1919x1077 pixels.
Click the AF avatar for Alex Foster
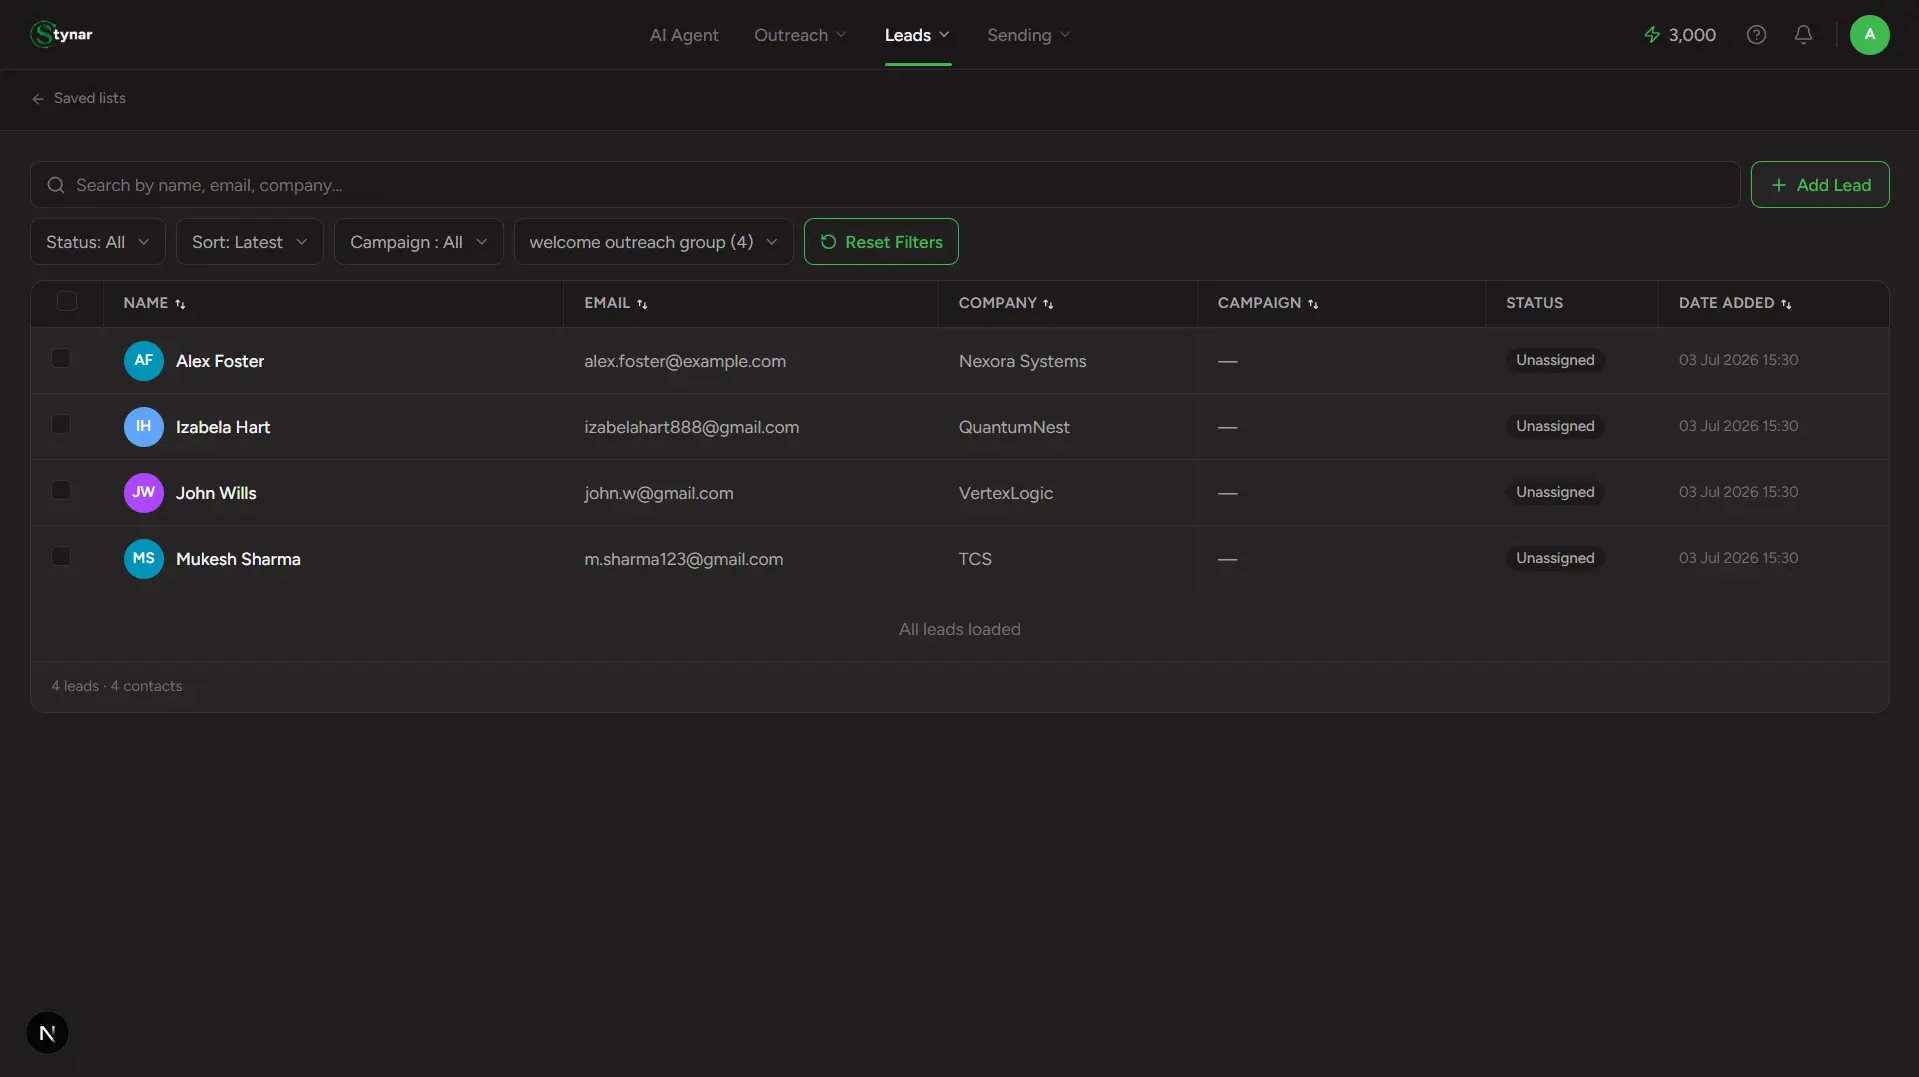144,361
